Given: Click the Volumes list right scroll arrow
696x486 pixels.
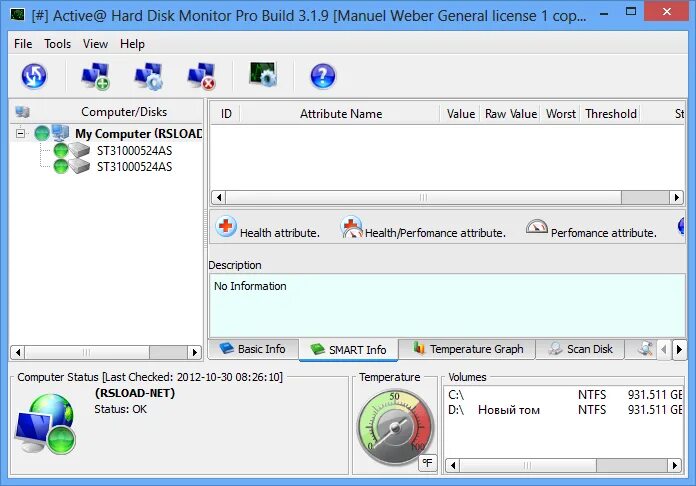Looking at the screenshot, I should coord(674,465).
